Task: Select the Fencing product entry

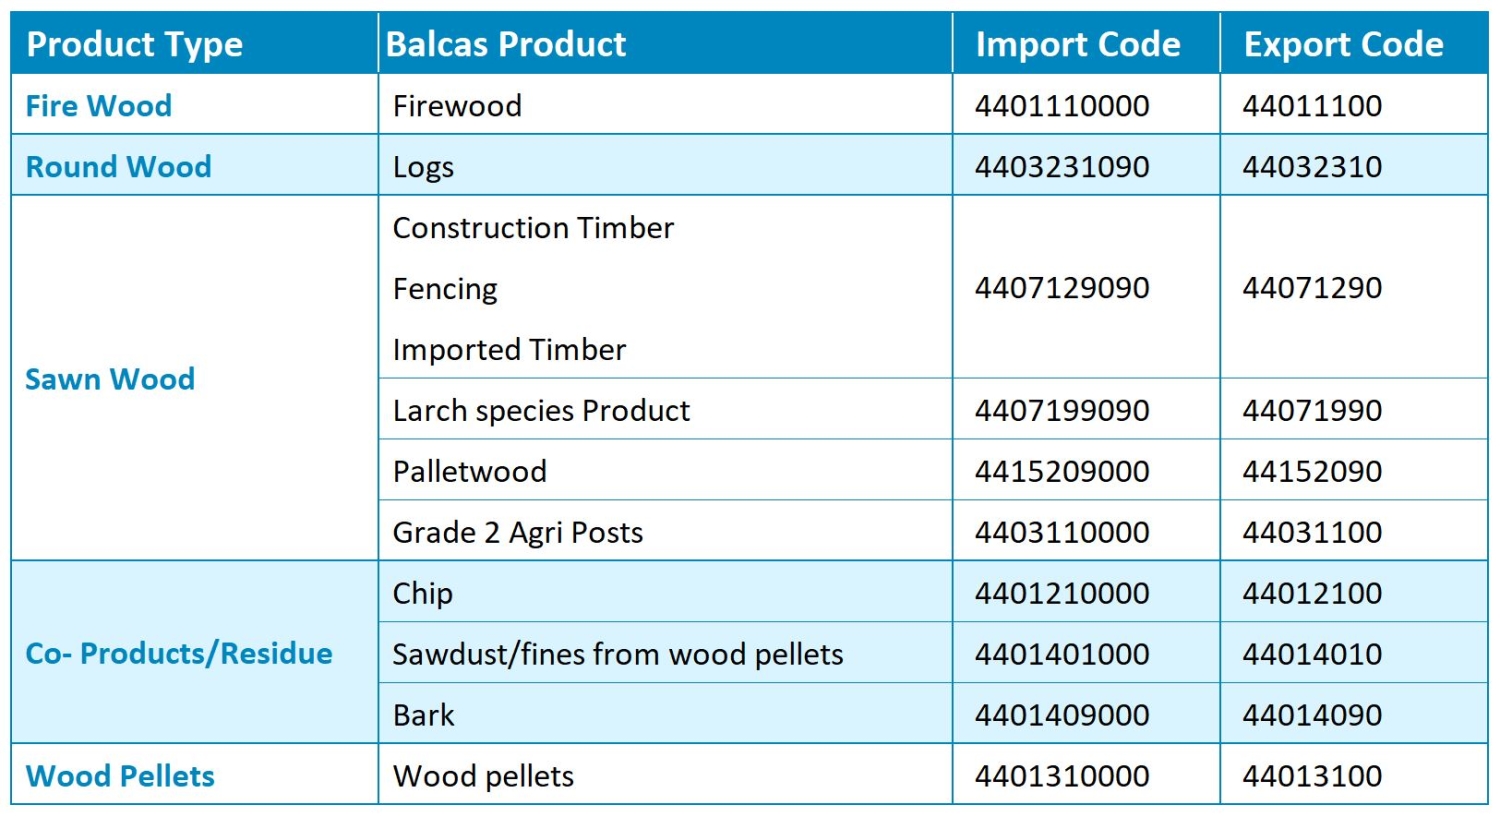Action: point(445,289)
